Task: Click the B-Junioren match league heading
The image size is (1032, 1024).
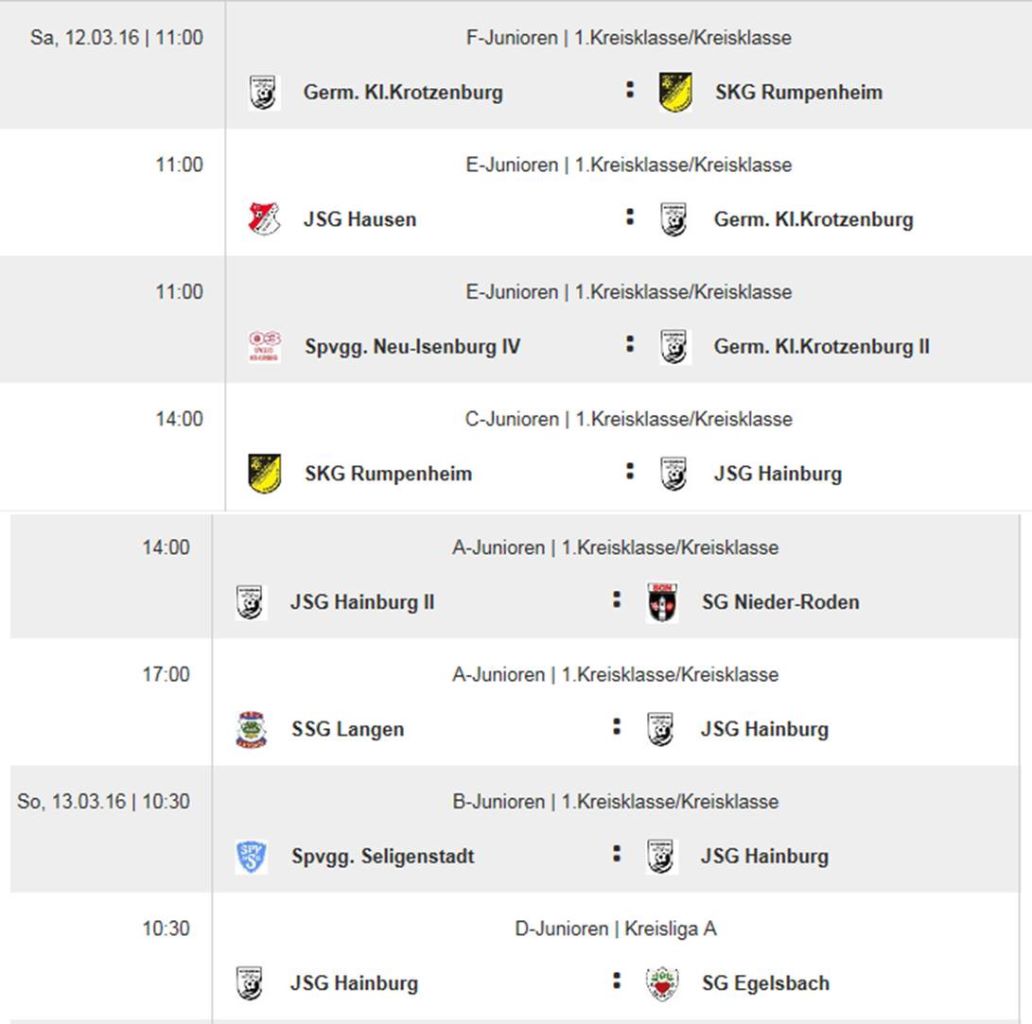Action: 615,802
